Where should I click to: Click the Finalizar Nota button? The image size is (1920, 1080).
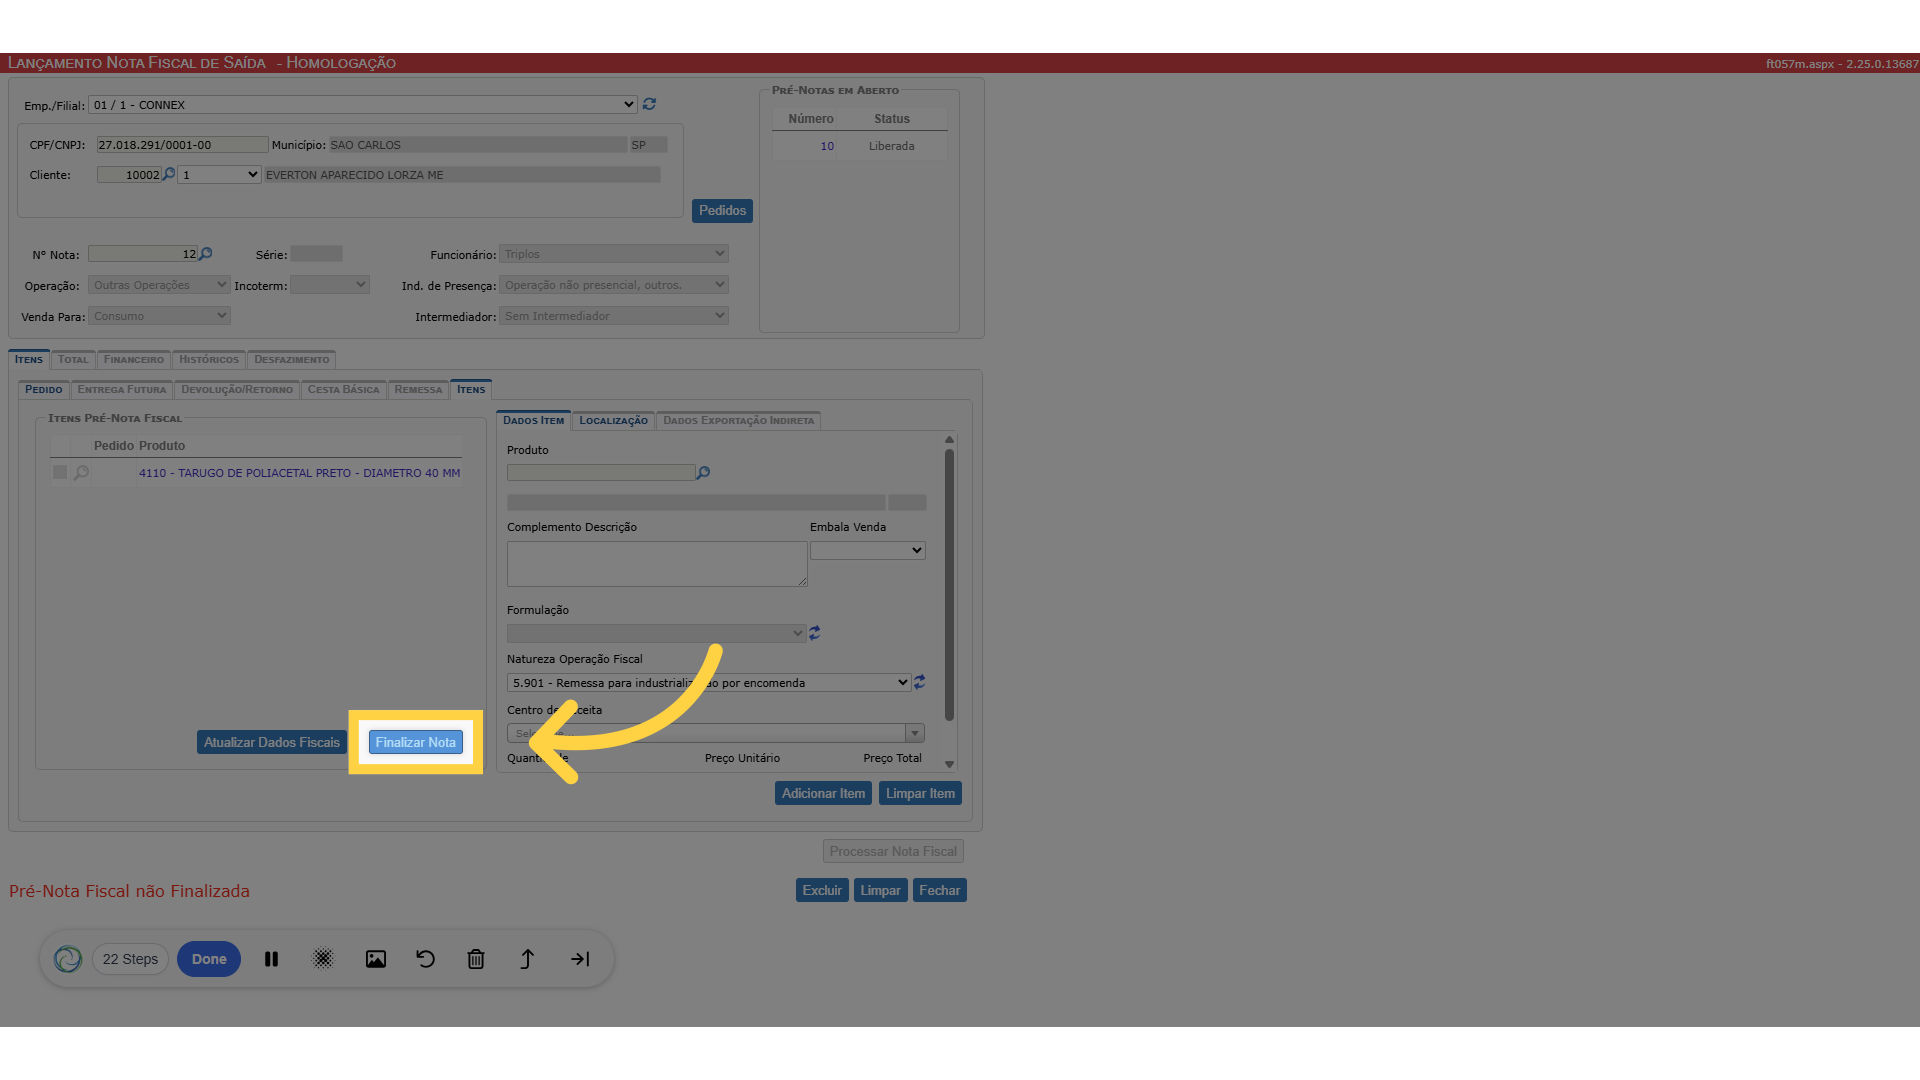[x=416, y=742]
